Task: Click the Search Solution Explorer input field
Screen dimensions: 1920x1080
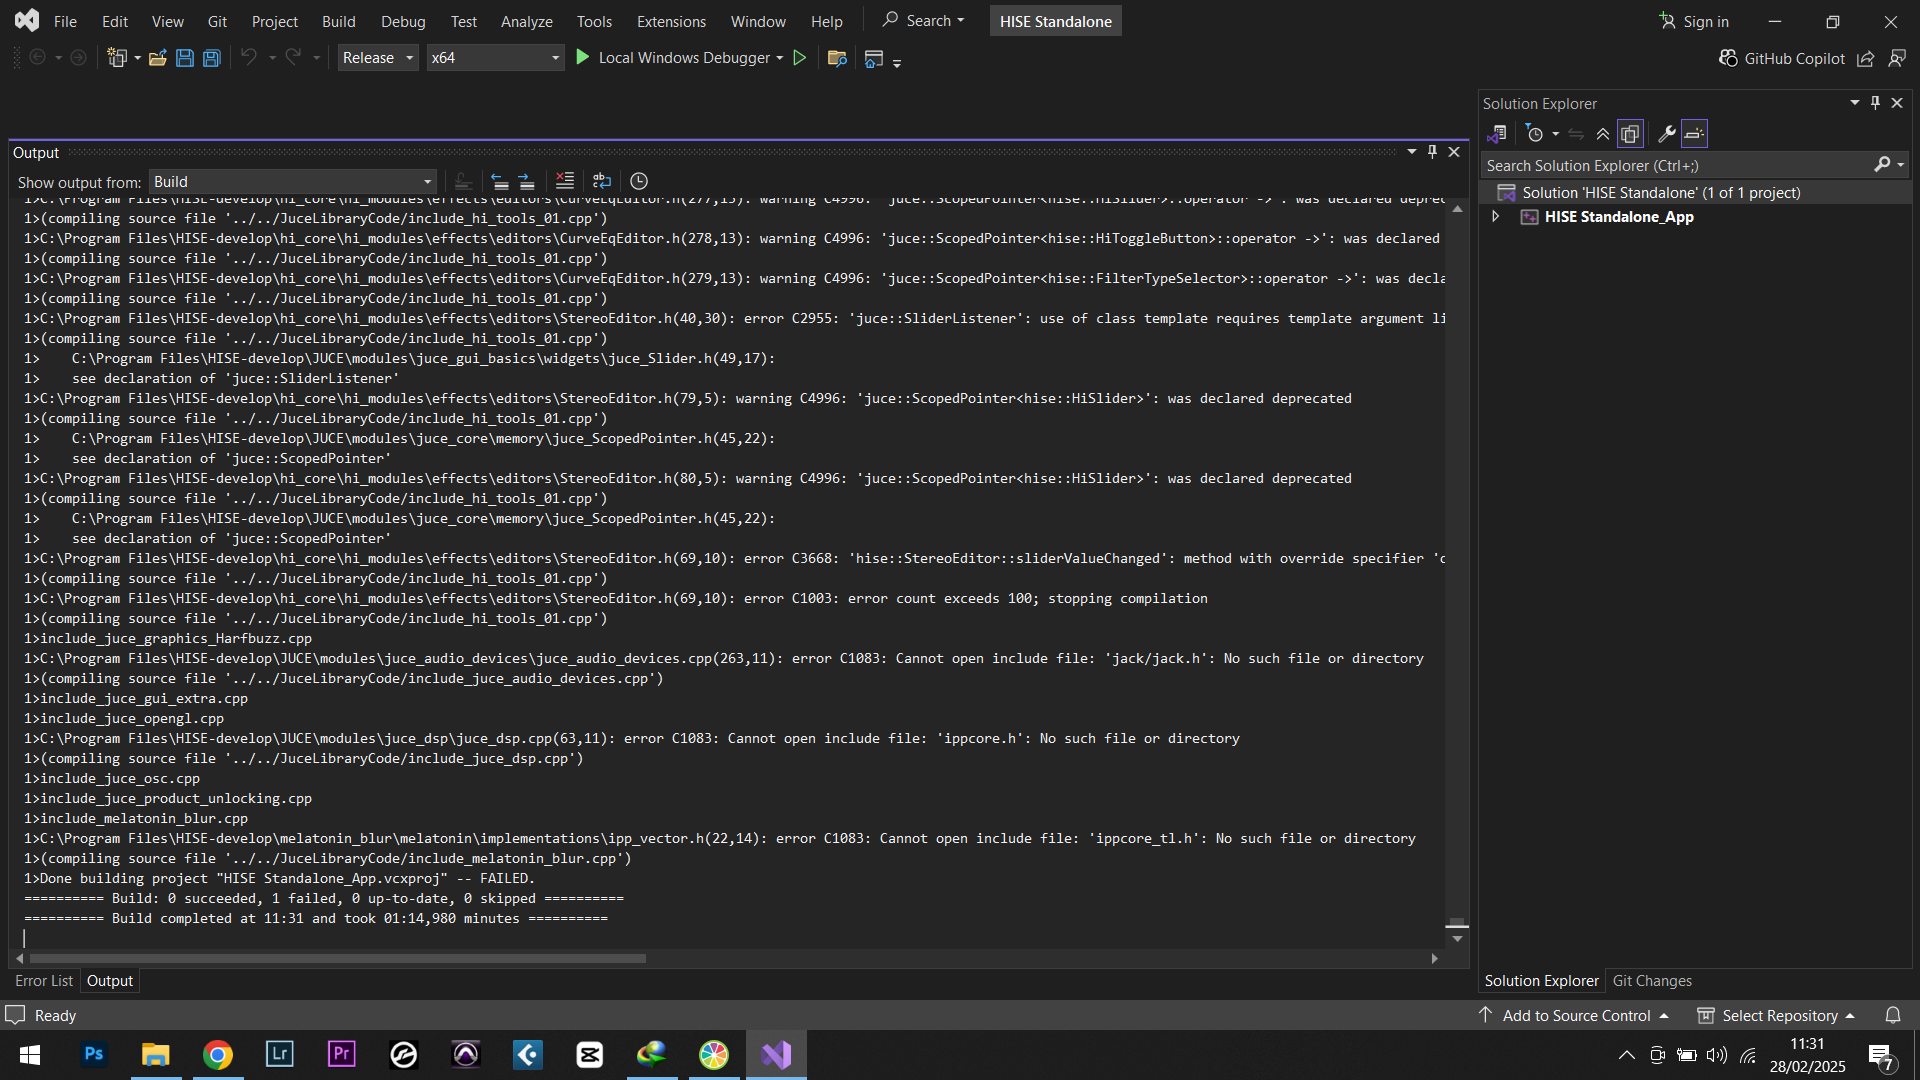Action: coord(1677,165)
